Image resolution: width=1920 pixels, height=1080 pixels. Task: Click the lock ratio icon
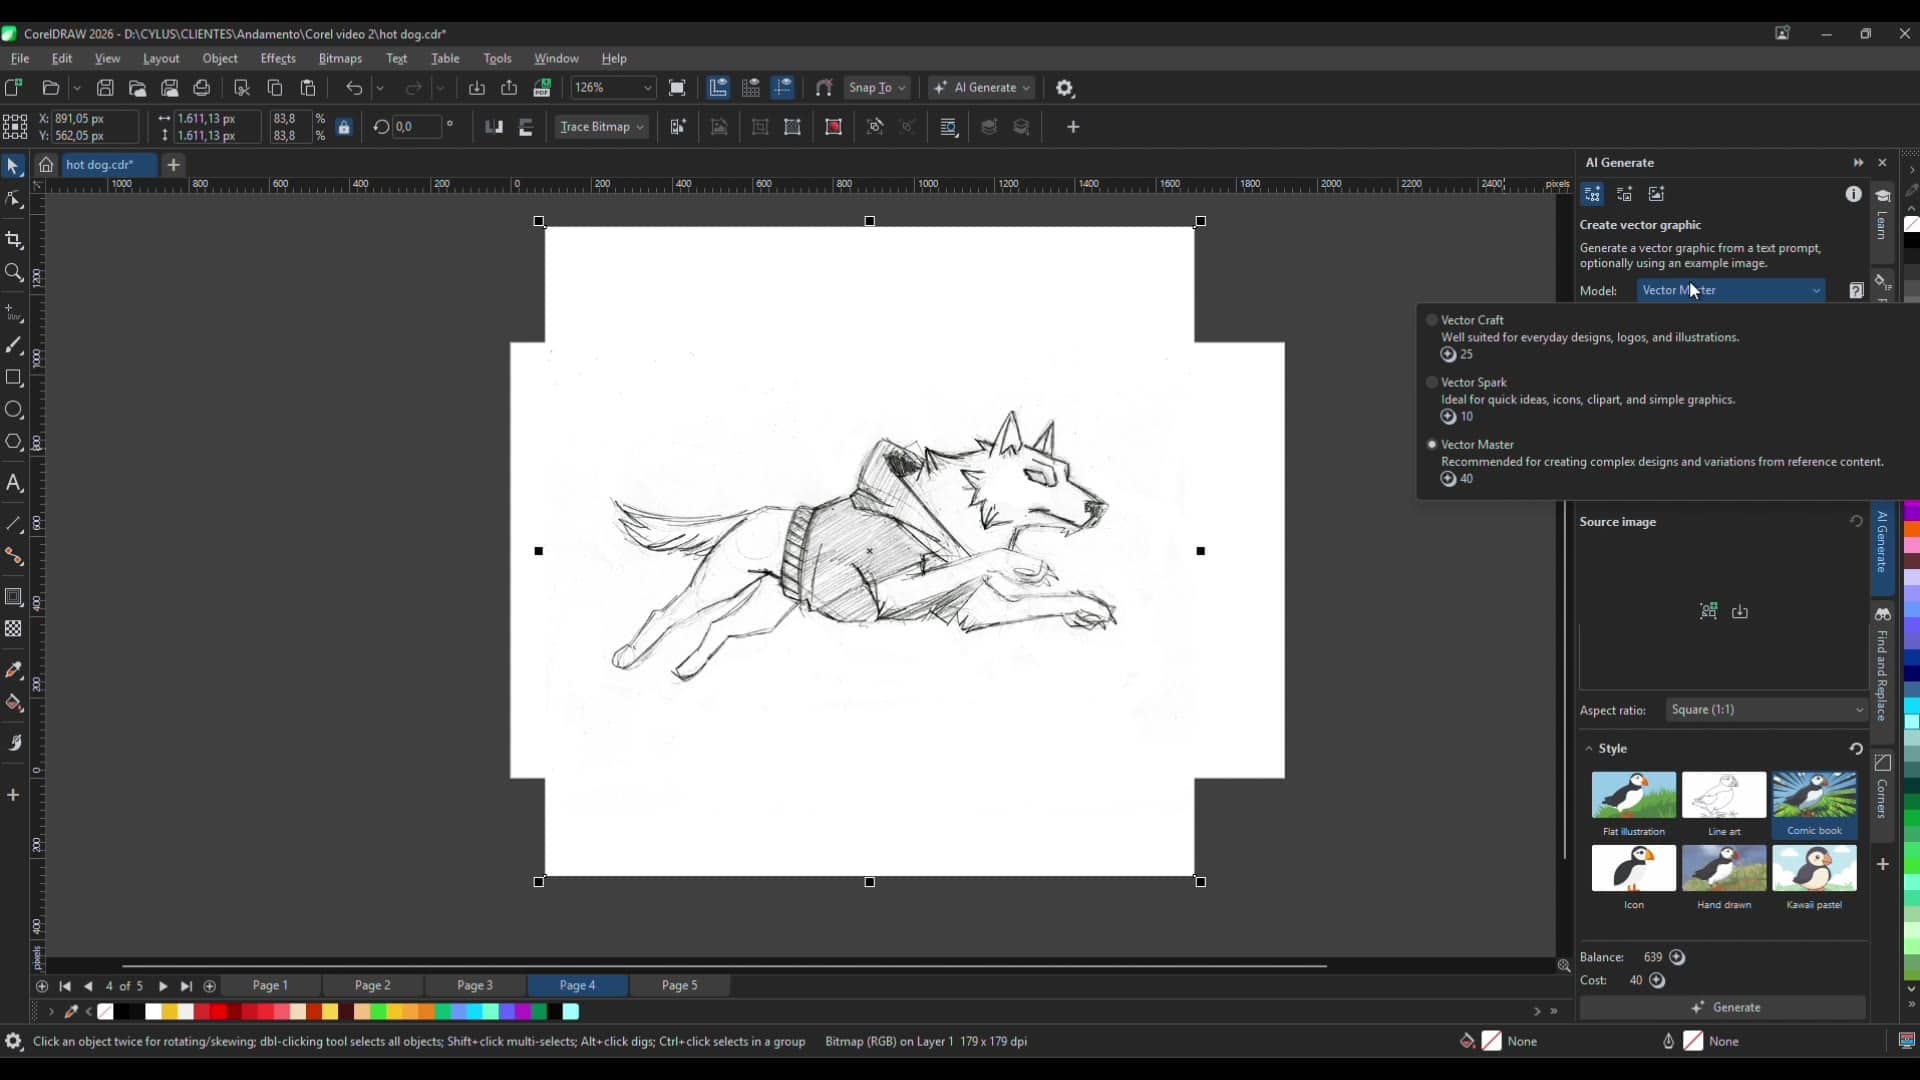coord(344,127)
